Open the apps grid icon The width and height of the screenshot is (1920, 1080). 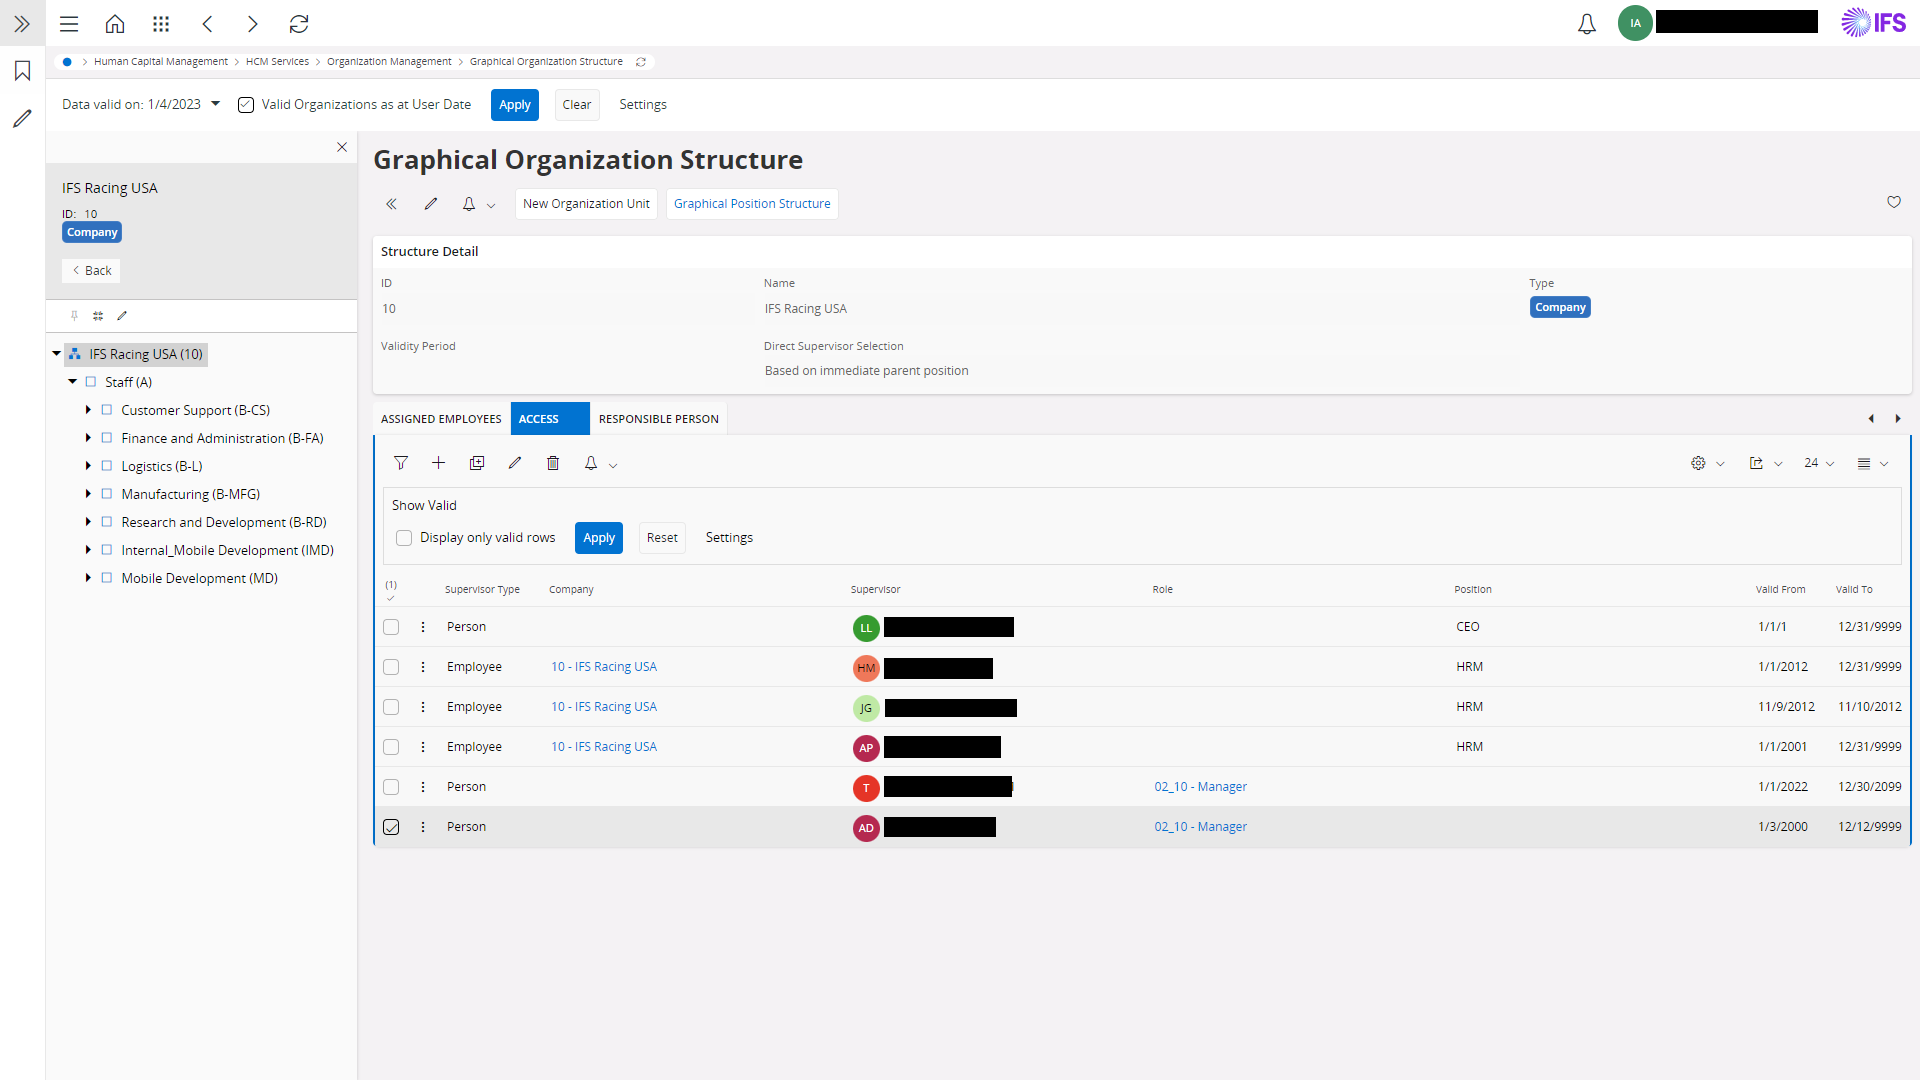click(161, 23)
